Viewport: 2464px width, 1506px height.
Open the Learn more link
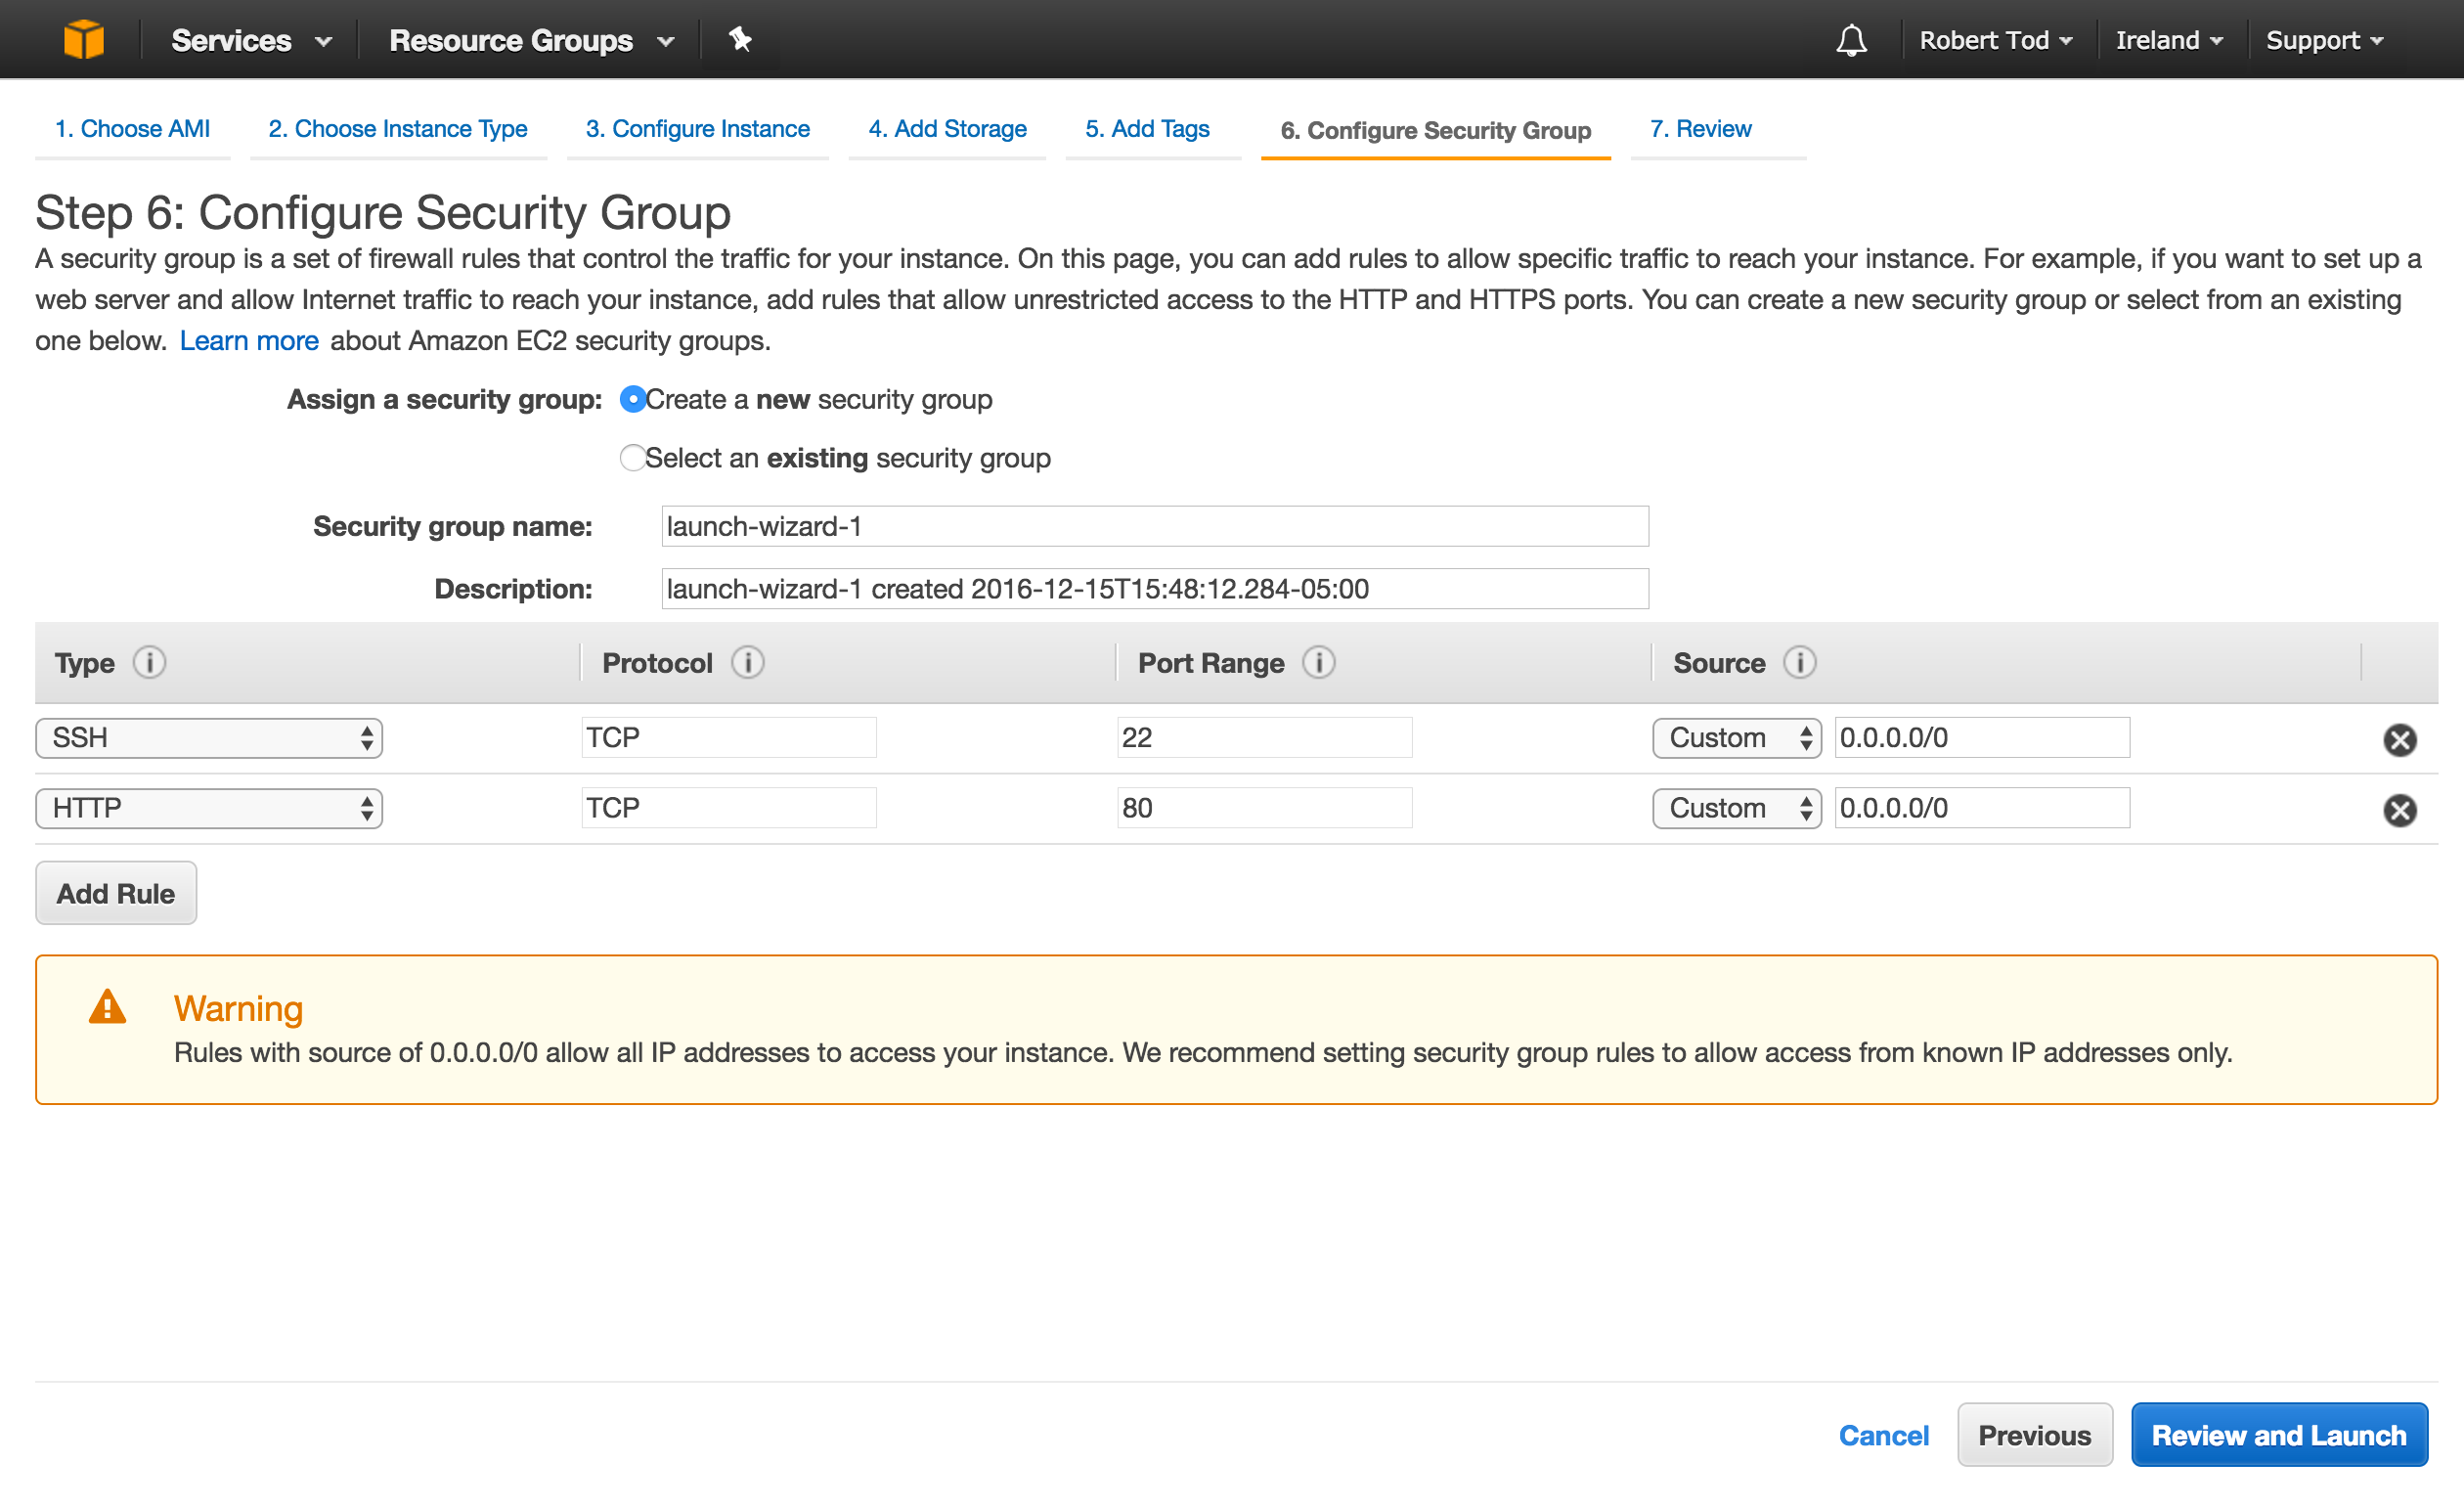click(248, 340)
